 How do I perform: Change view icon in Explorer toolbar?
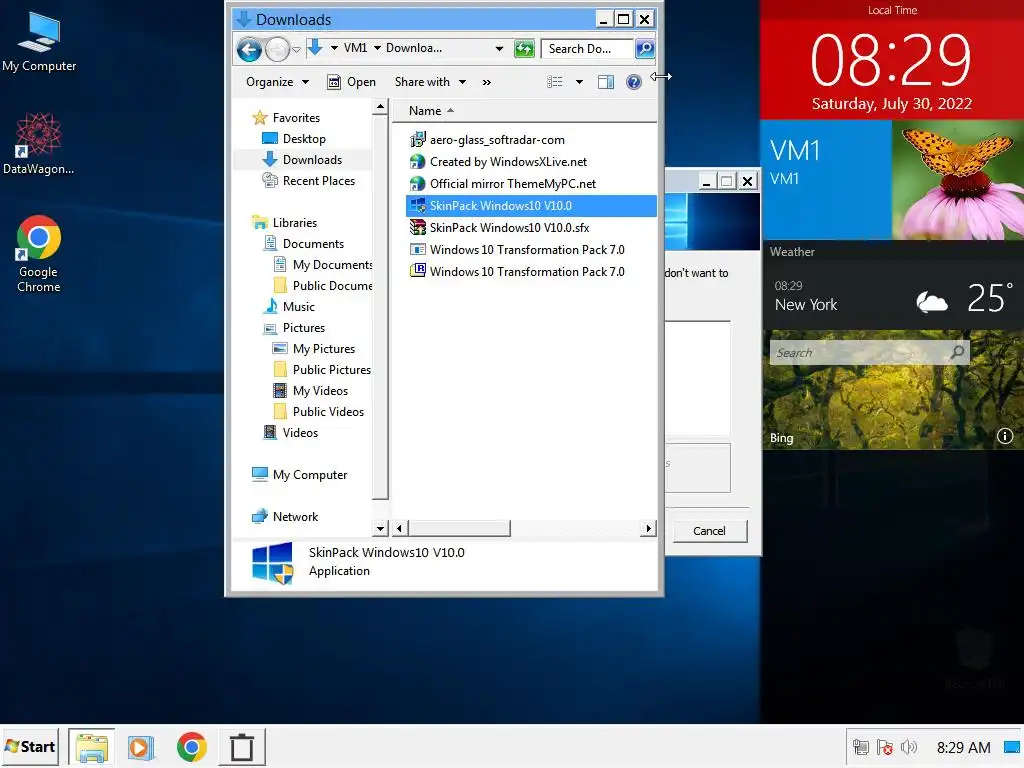point(554,82)
